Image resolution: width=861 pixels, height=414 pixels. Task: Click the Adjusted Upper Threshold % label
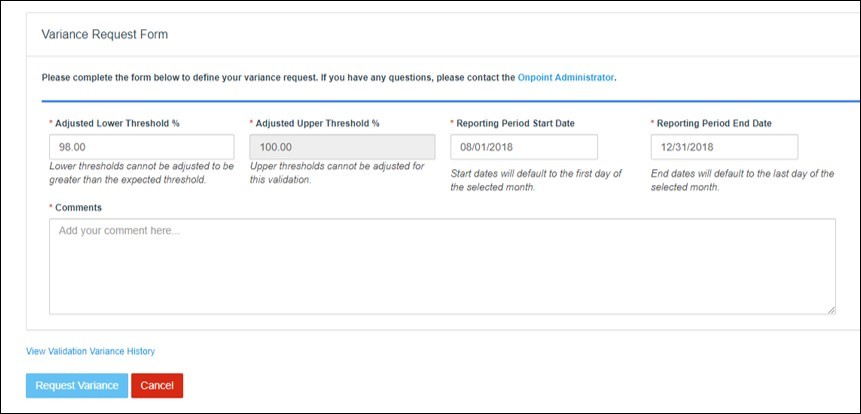point(315,124)
